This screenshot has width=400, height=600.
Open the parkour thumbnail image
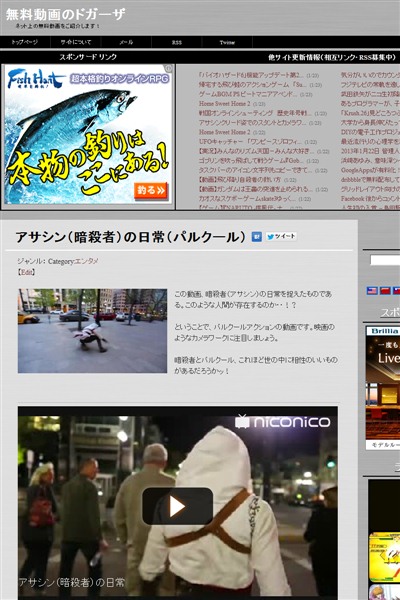(92, 331)
